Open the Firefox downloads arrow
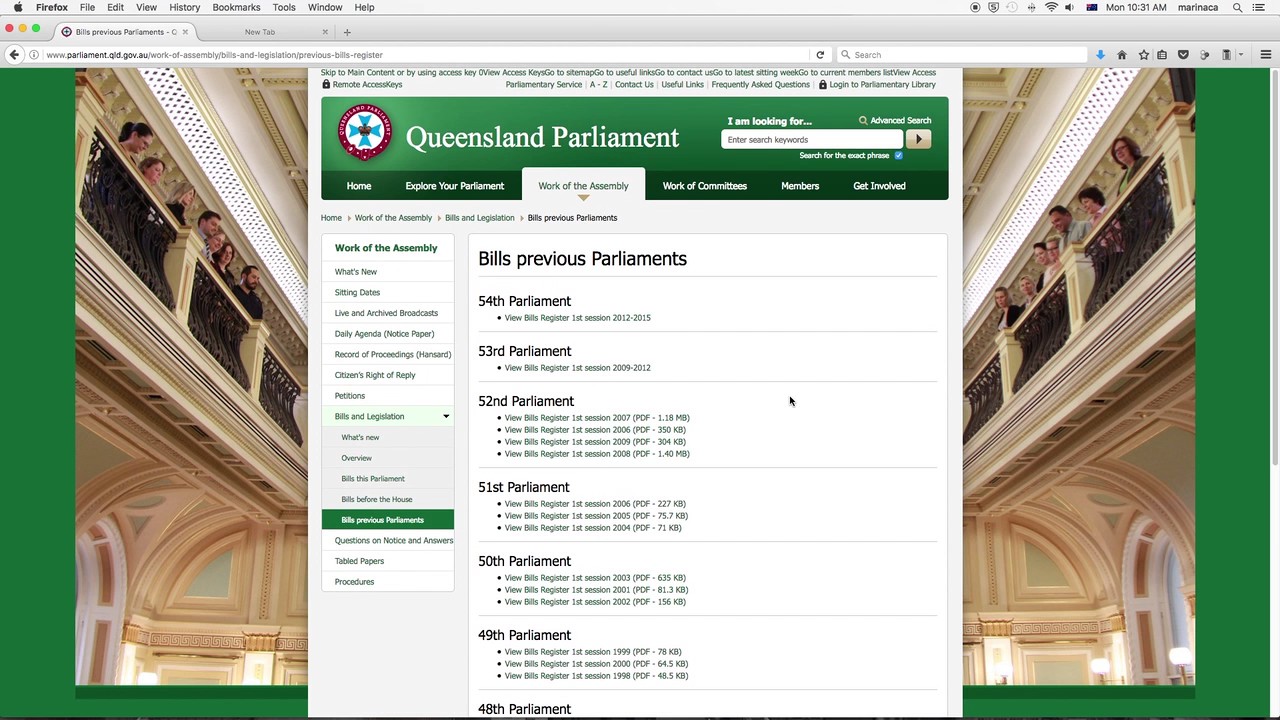This screenshot has height=720, width=1280. tap(1100, 55)
